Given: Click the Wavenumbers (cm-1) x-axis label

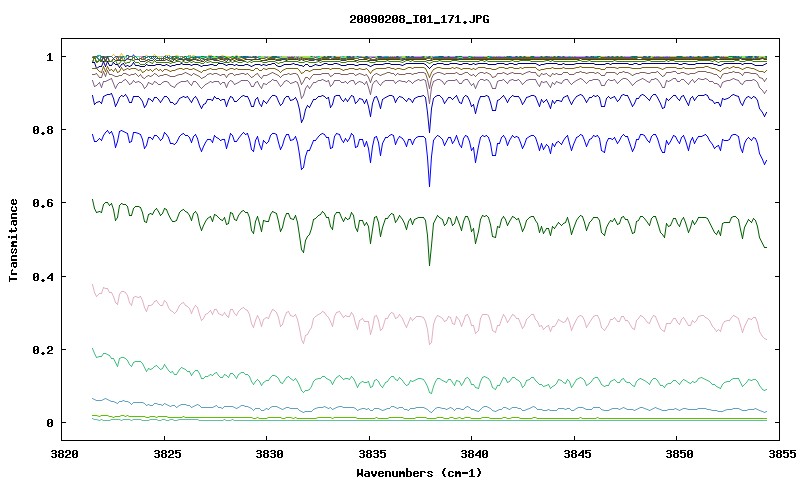Looking at the screenshot, I should pyautogui.click(x=419, y=473).
